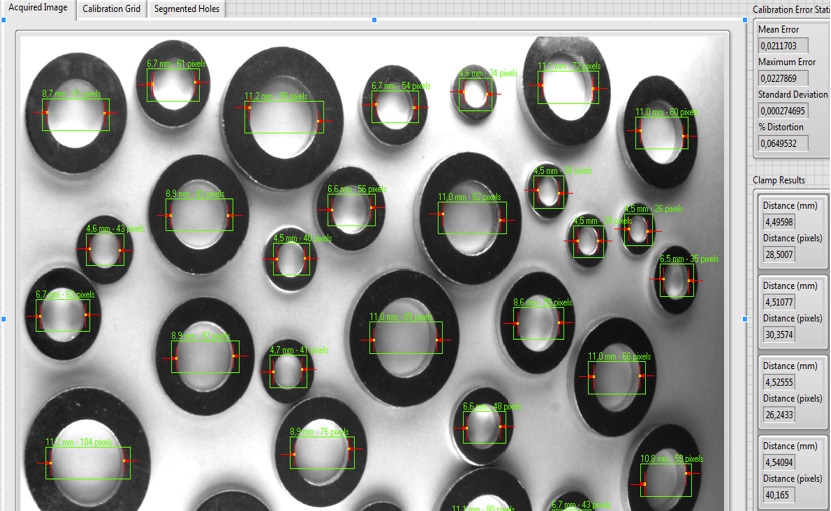
Task: Click Distance (mm) field showing 4,52555
Action: [779, 382]
